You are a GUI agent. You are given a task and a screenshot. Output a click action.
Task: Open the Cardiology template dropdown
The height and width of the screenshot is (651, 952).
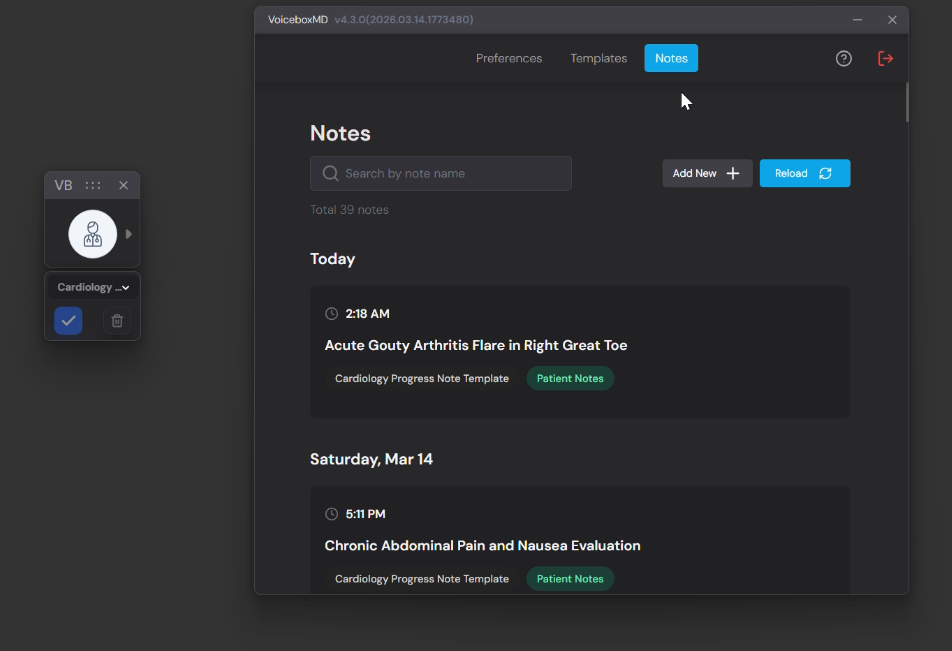click(x=93, y=287)
